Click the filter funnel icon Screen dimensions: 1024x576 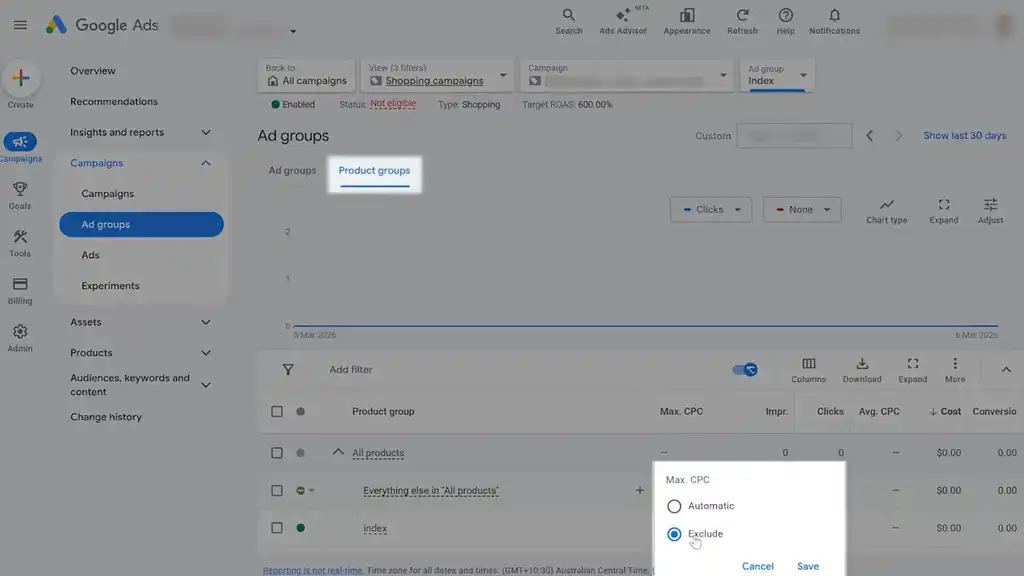pyautogui.click(x=288, y=370)
